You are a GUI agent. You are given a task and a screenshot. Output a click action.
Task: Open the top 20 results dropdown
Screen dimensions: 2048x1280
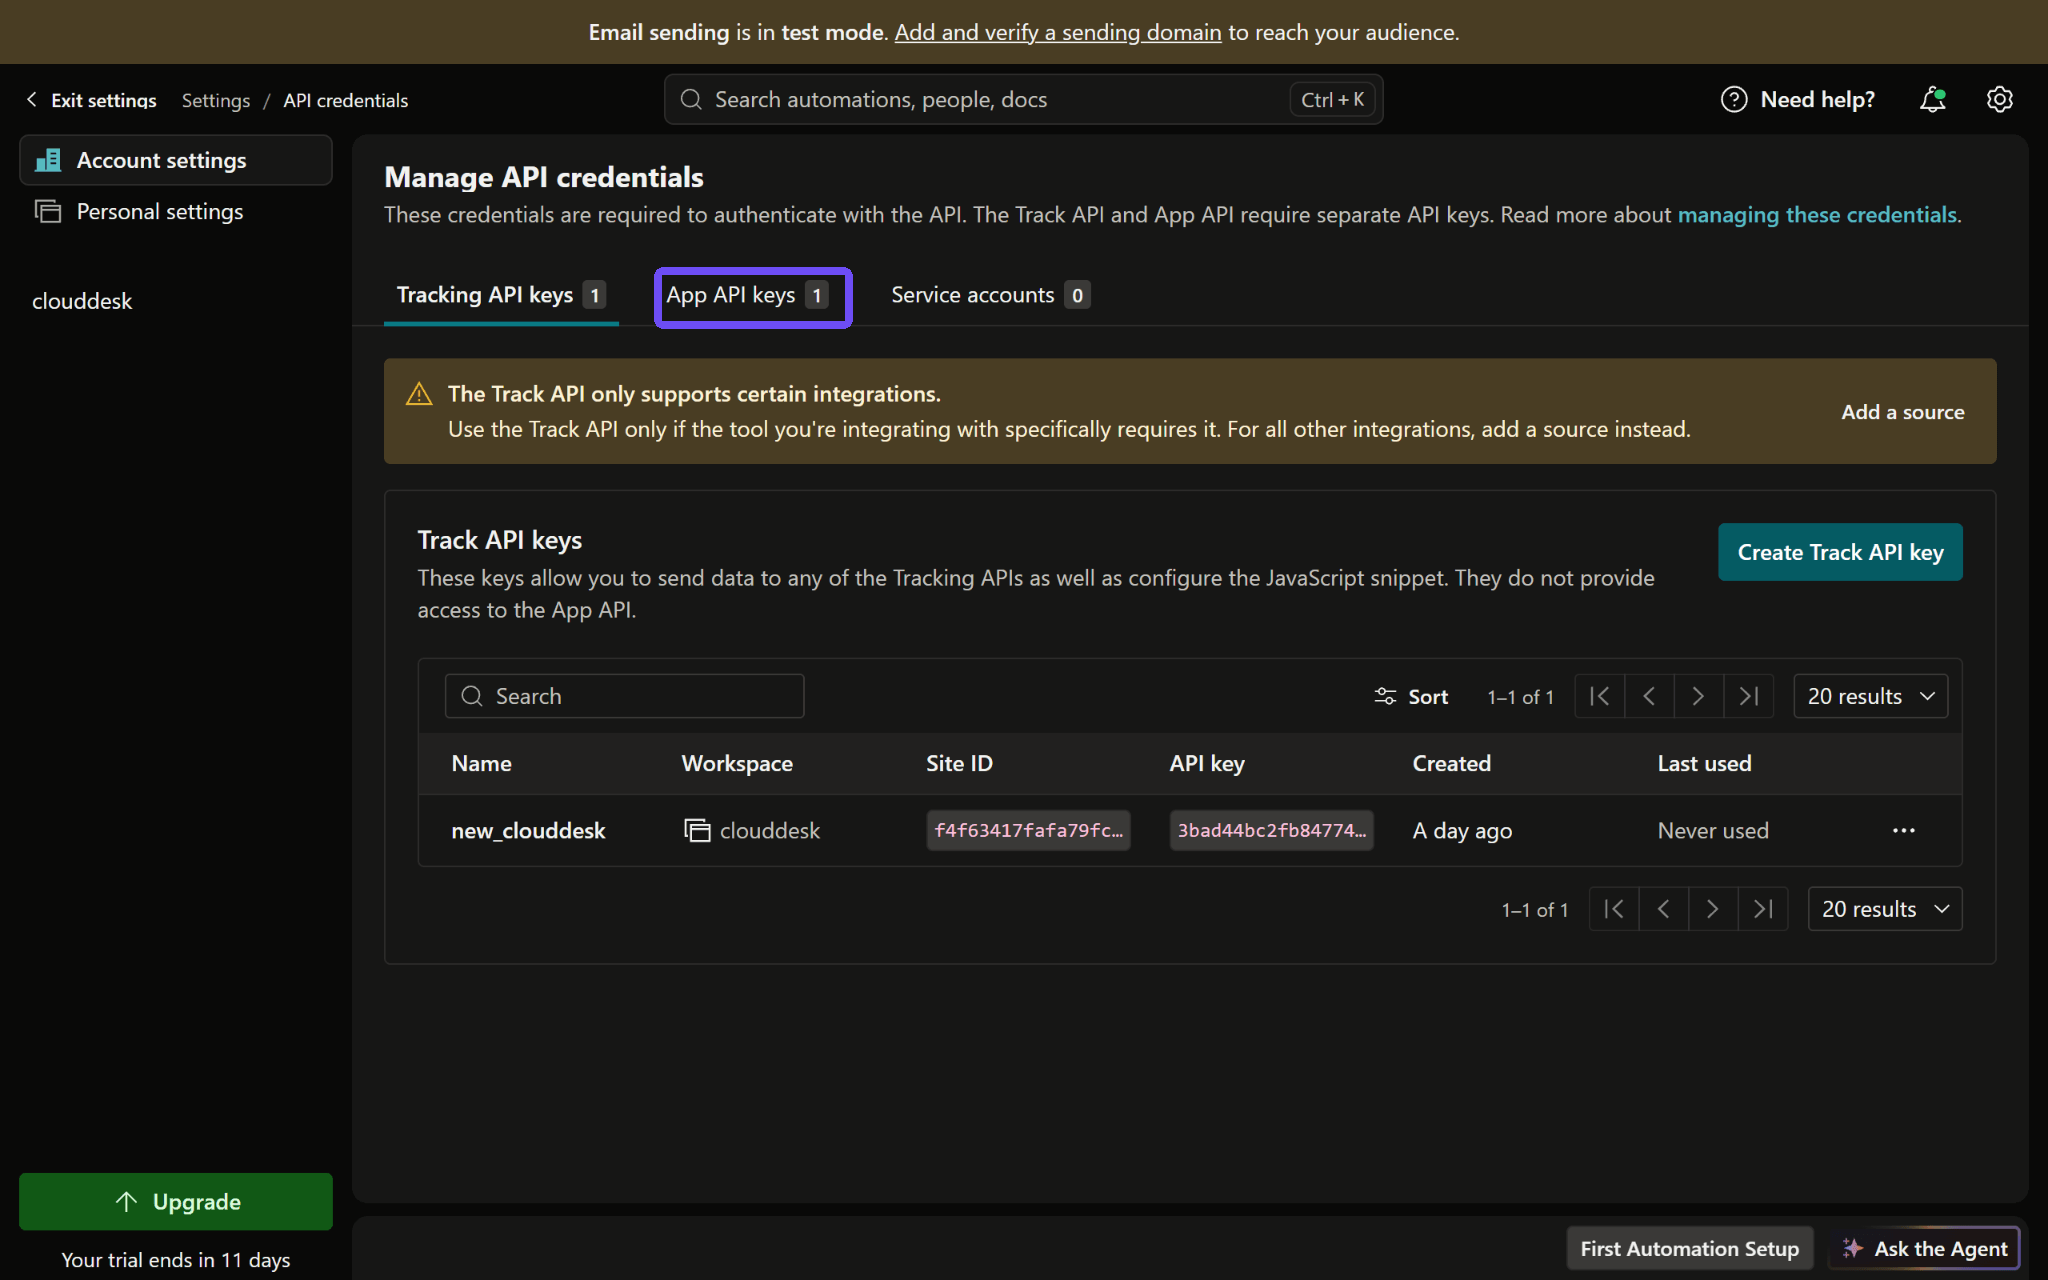[1870, 696]
